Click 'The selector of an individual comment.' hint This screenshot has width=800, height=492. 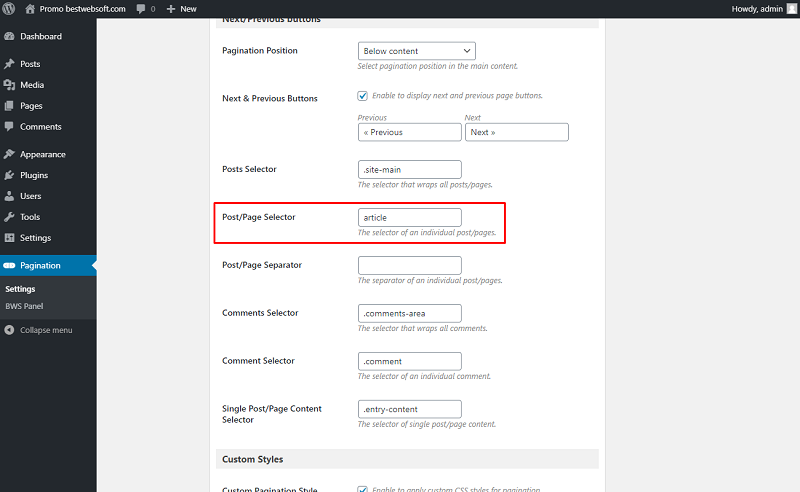pyautogui.click(x=424, y=376)
